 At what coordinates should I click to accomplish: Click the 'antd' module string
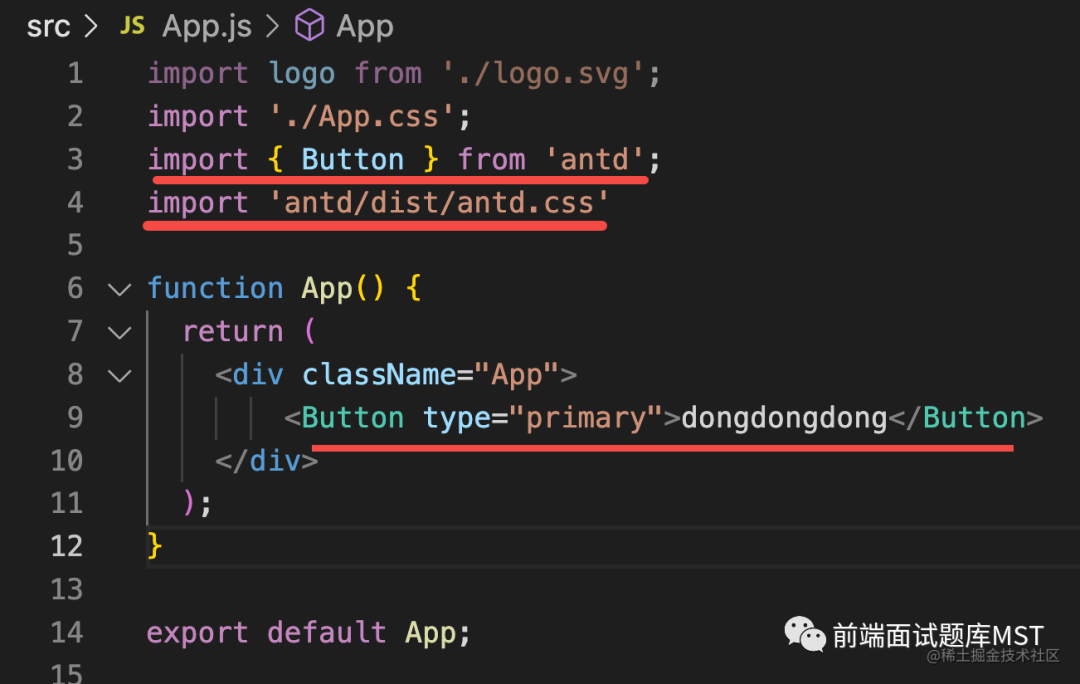(x=594, y=160)
